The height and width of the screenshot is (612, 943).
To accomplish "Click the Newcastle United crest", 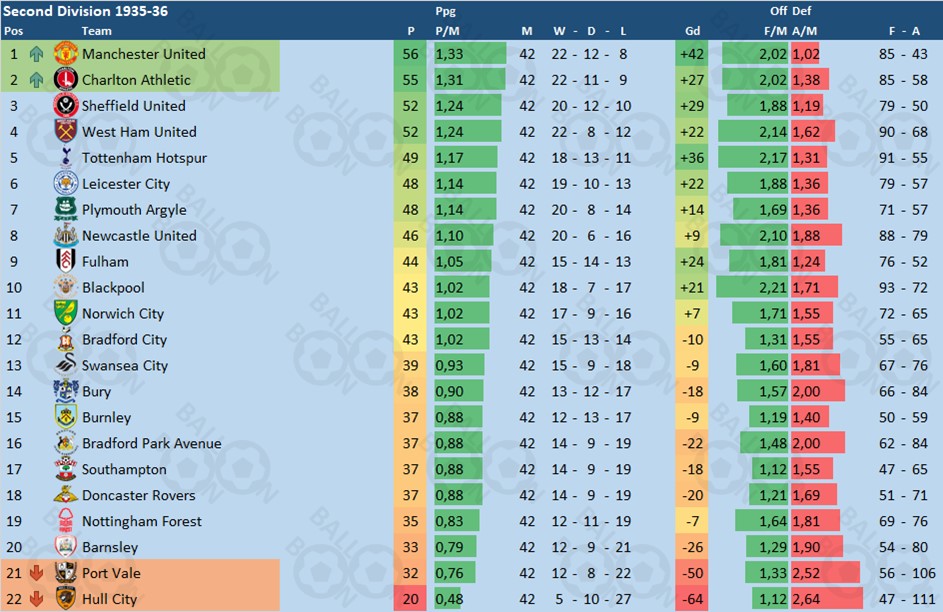I will pyautogui.click(x=66, y=234).
